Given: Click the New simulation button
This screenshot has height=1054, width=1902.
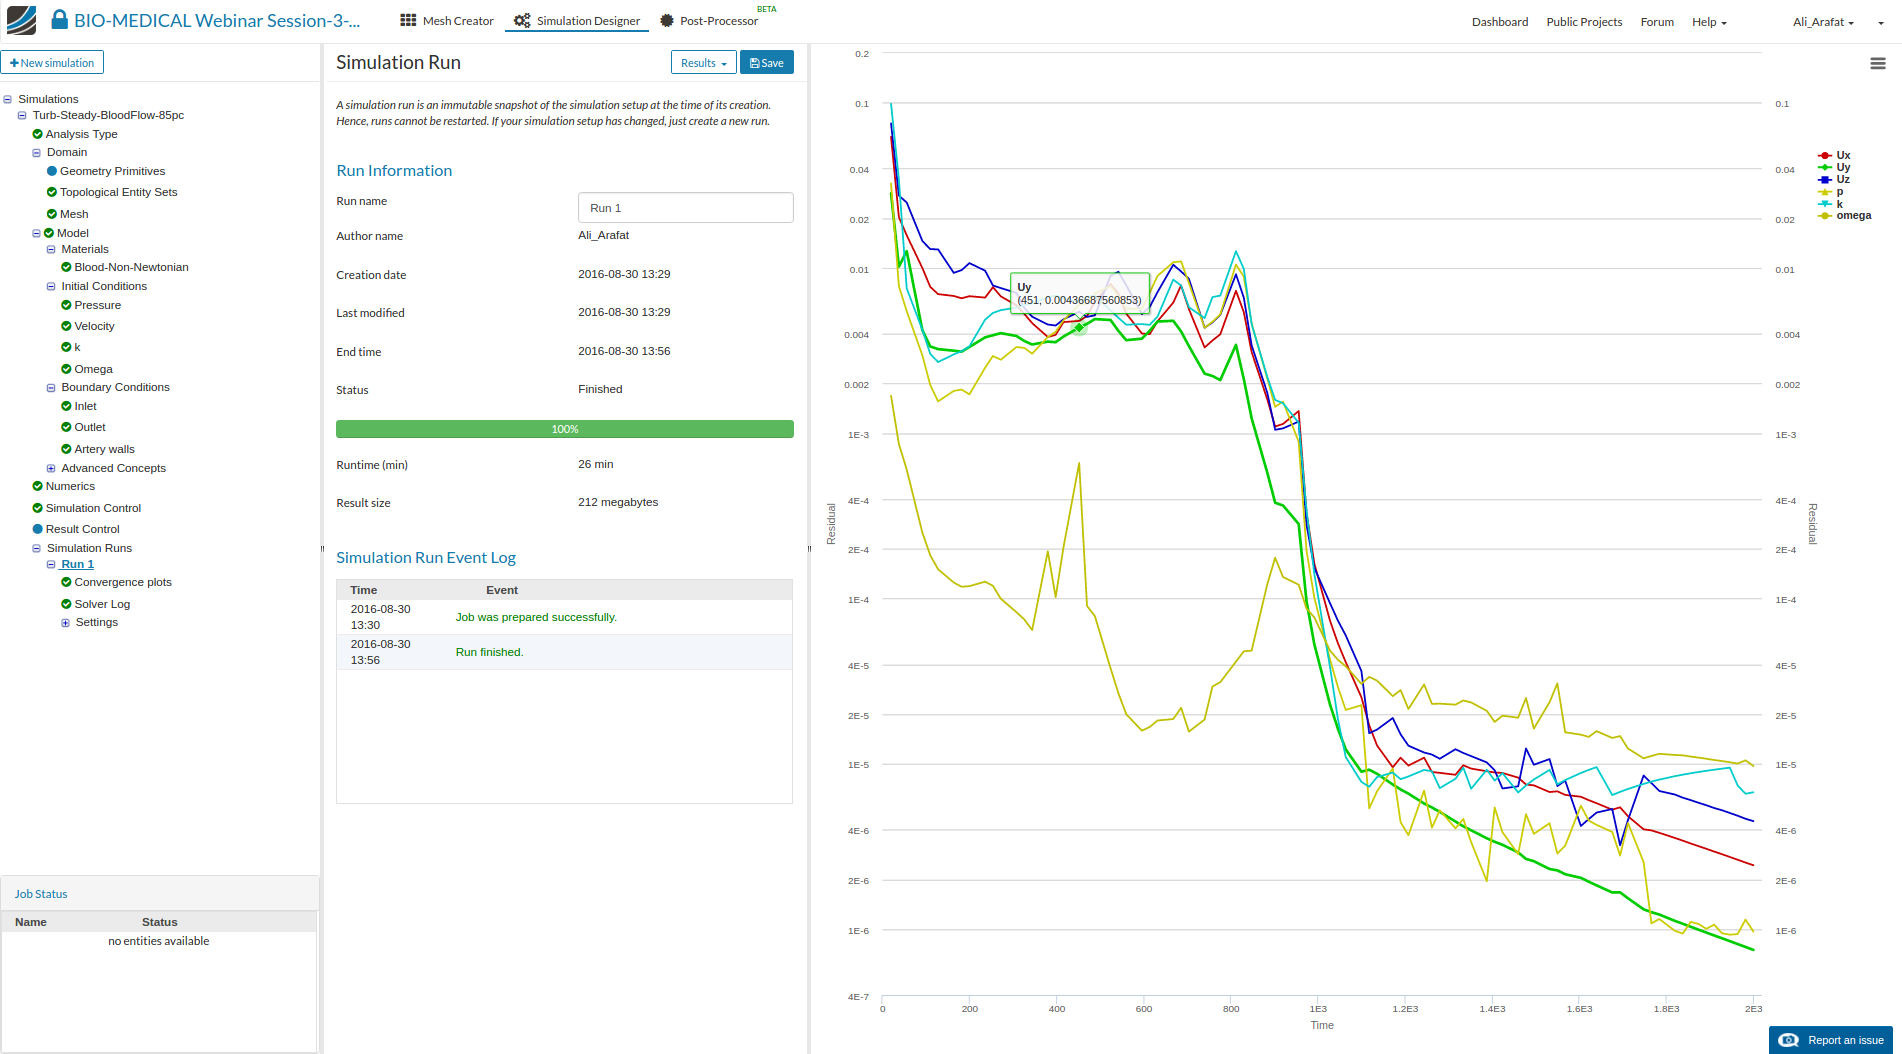Looking at the screenshot, I should 52,63.
